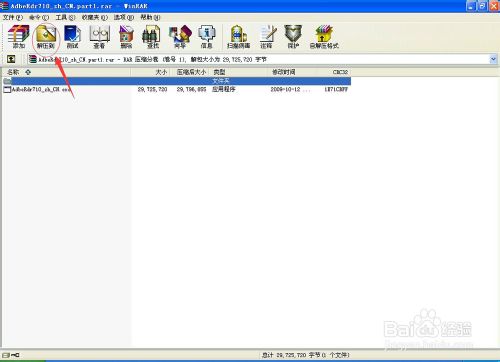Restore down the WinRAR window
Viewport: 500px width, 362px height.
[x=482, y=6]
